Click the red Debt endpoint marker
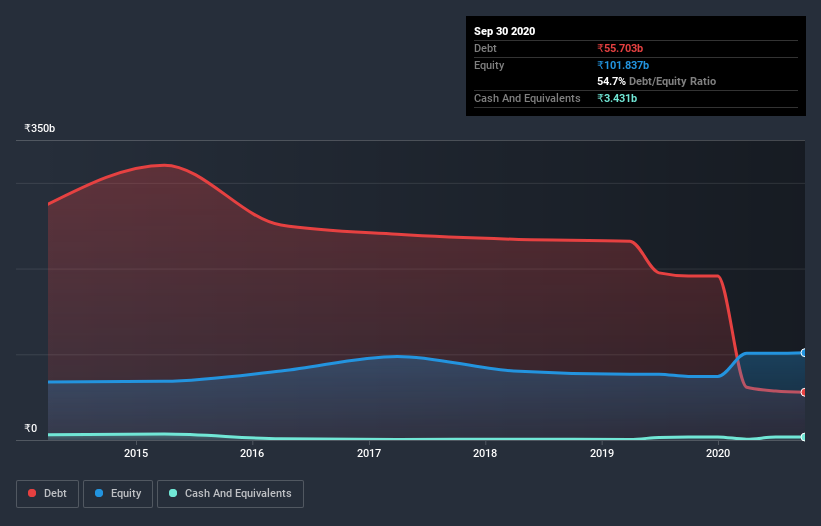The height and width of the screenshot is (526, 821). click(x=804, y=393)
